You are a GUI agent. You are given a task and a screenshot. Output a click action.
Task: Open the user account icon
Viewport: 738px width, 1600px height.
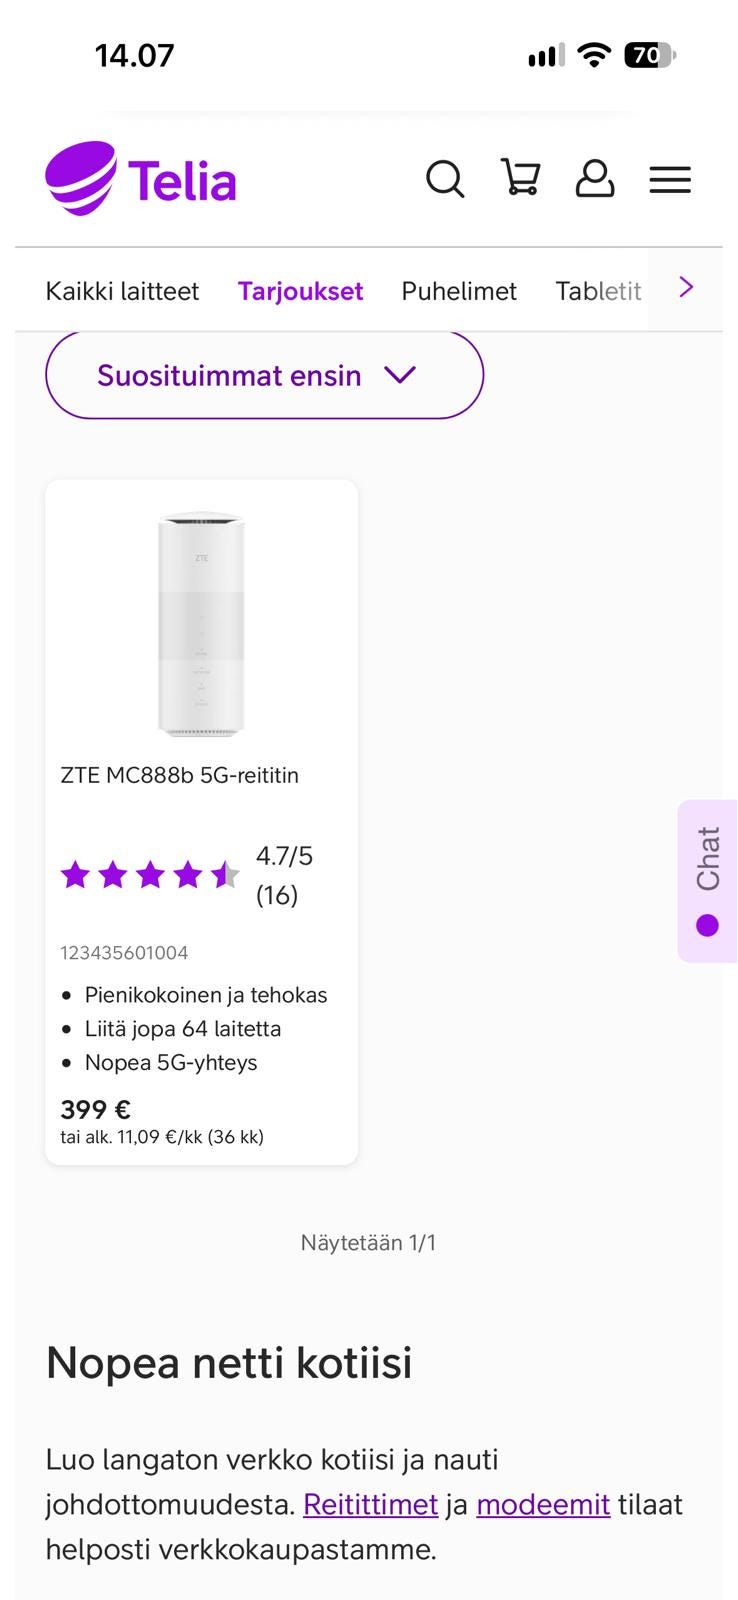(x=594, y=178)
